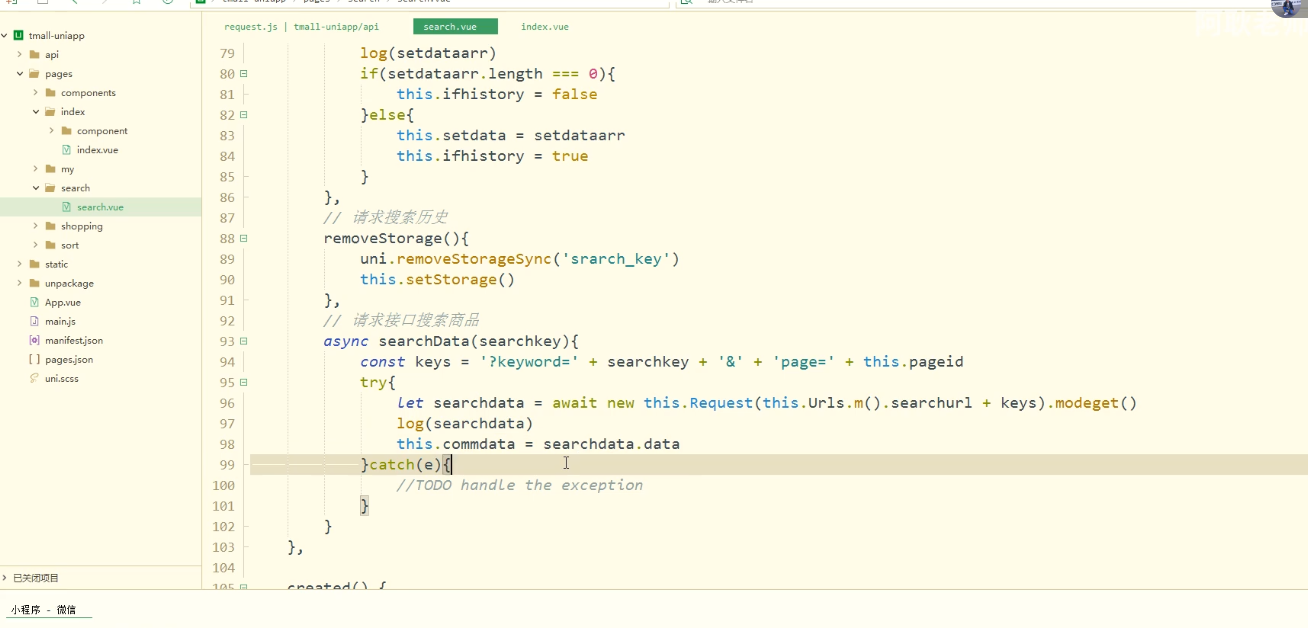Click the search folder icon
The height and width of the screenshot is (628, 1308).
click(51, 188)
